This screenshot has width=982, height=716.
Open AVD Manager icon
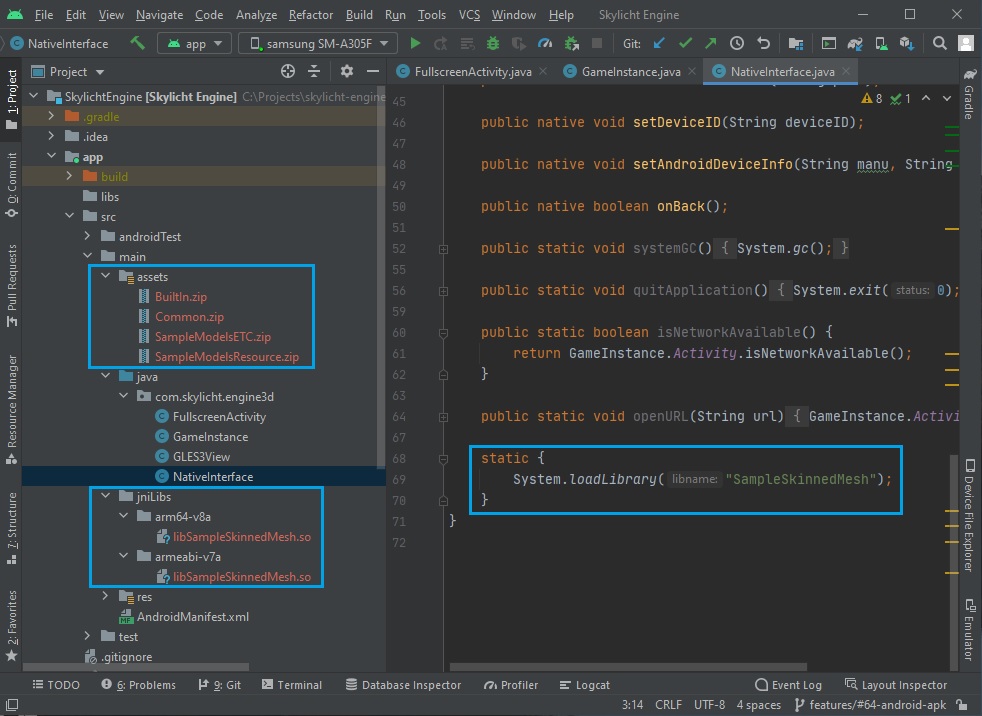click(x=881, y=43)
